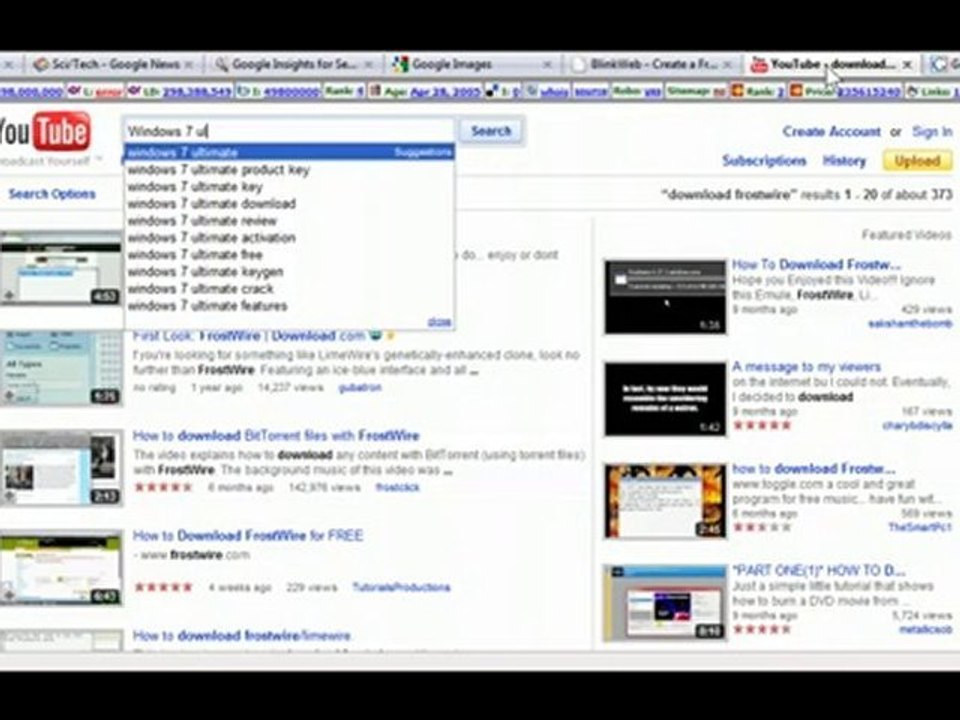The width and height of the screenshot is (960, 720).
Task: Open thumbnail of First Look FrostWire video
Action: tap(61, 369)
